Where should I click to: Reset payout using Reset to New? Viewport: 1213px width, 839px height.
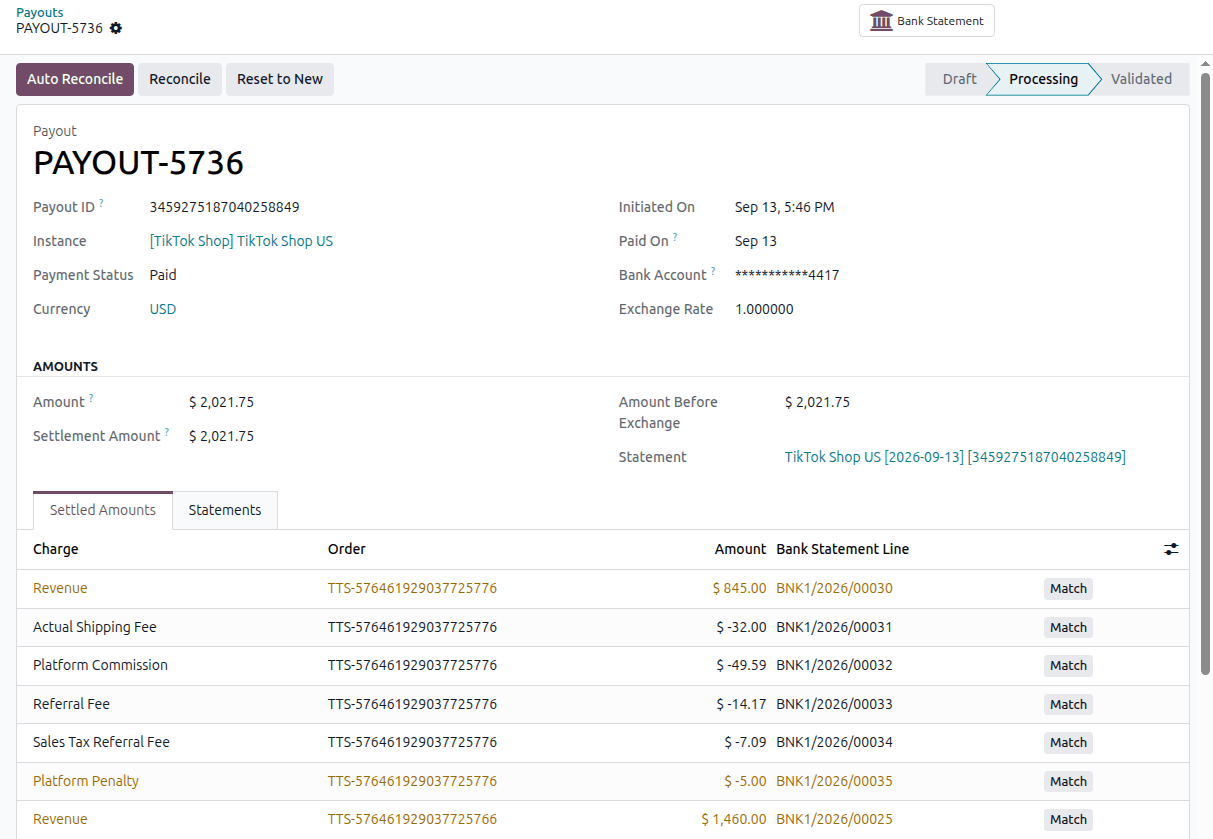click(280, 79)
